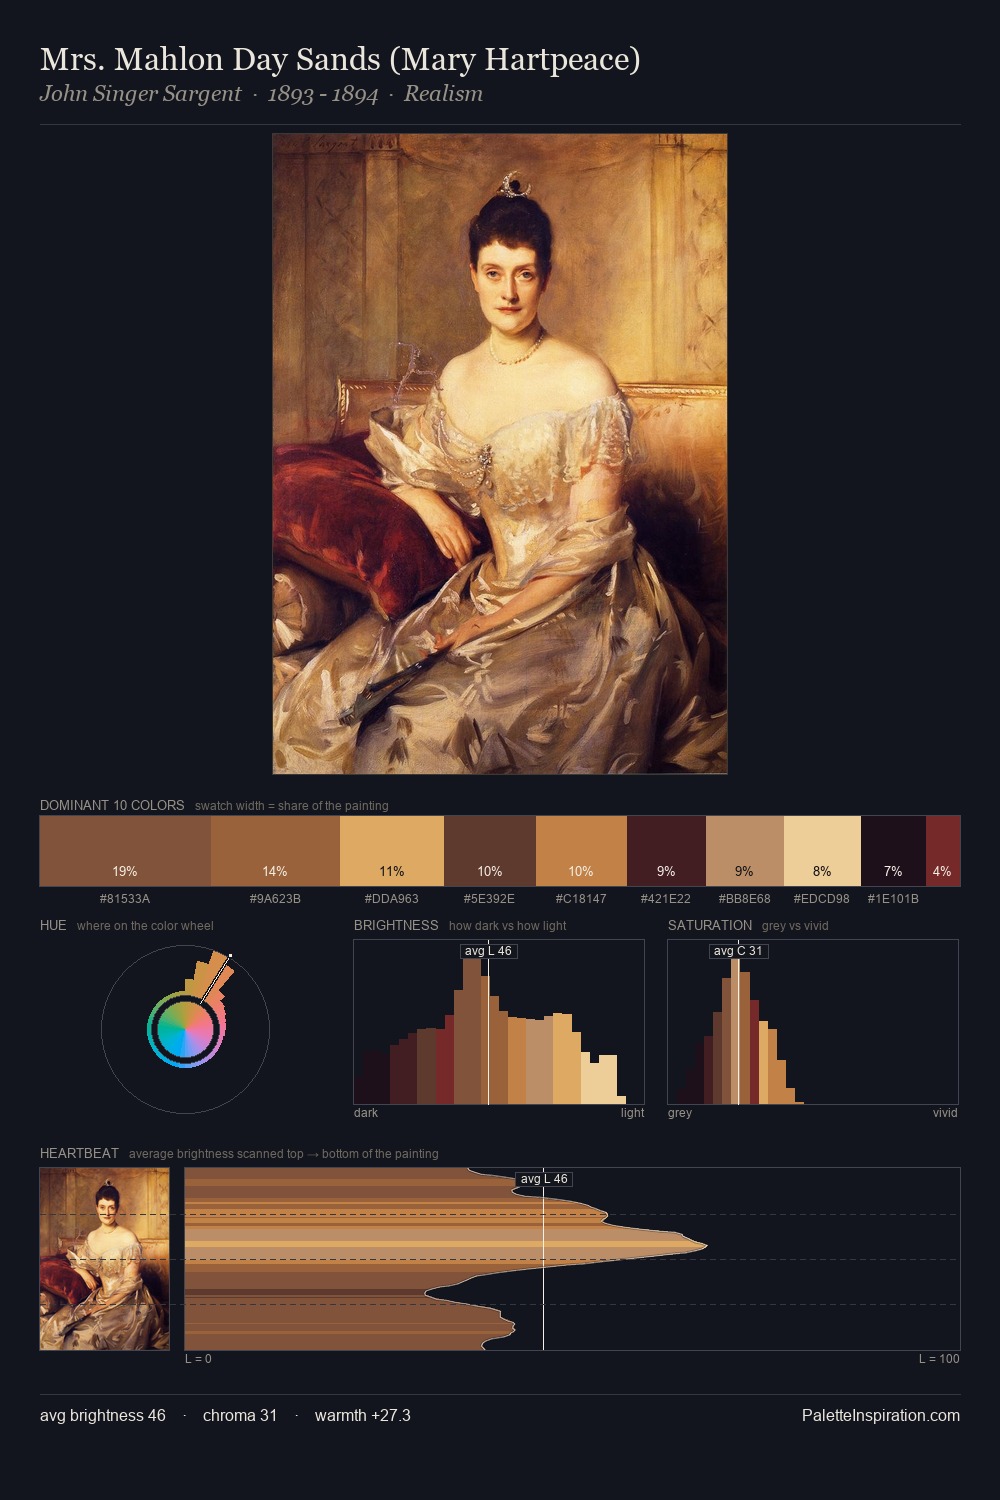The image size is (1000, 1500).
Task: Click 'where on the color wheel' caption
Action: [x=145, y=926]
